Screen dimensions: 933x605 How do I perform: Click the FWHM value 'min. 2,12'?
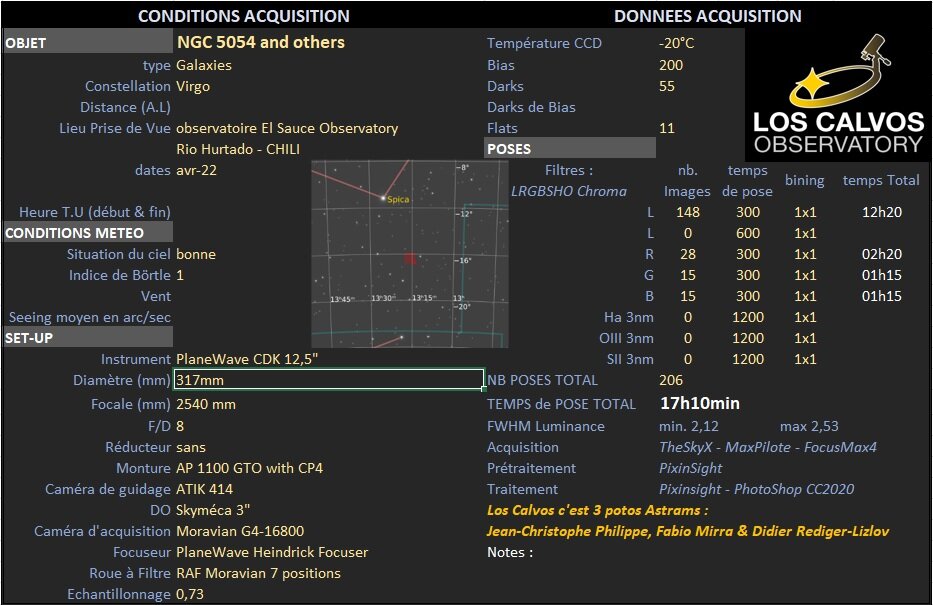[688, 426]
